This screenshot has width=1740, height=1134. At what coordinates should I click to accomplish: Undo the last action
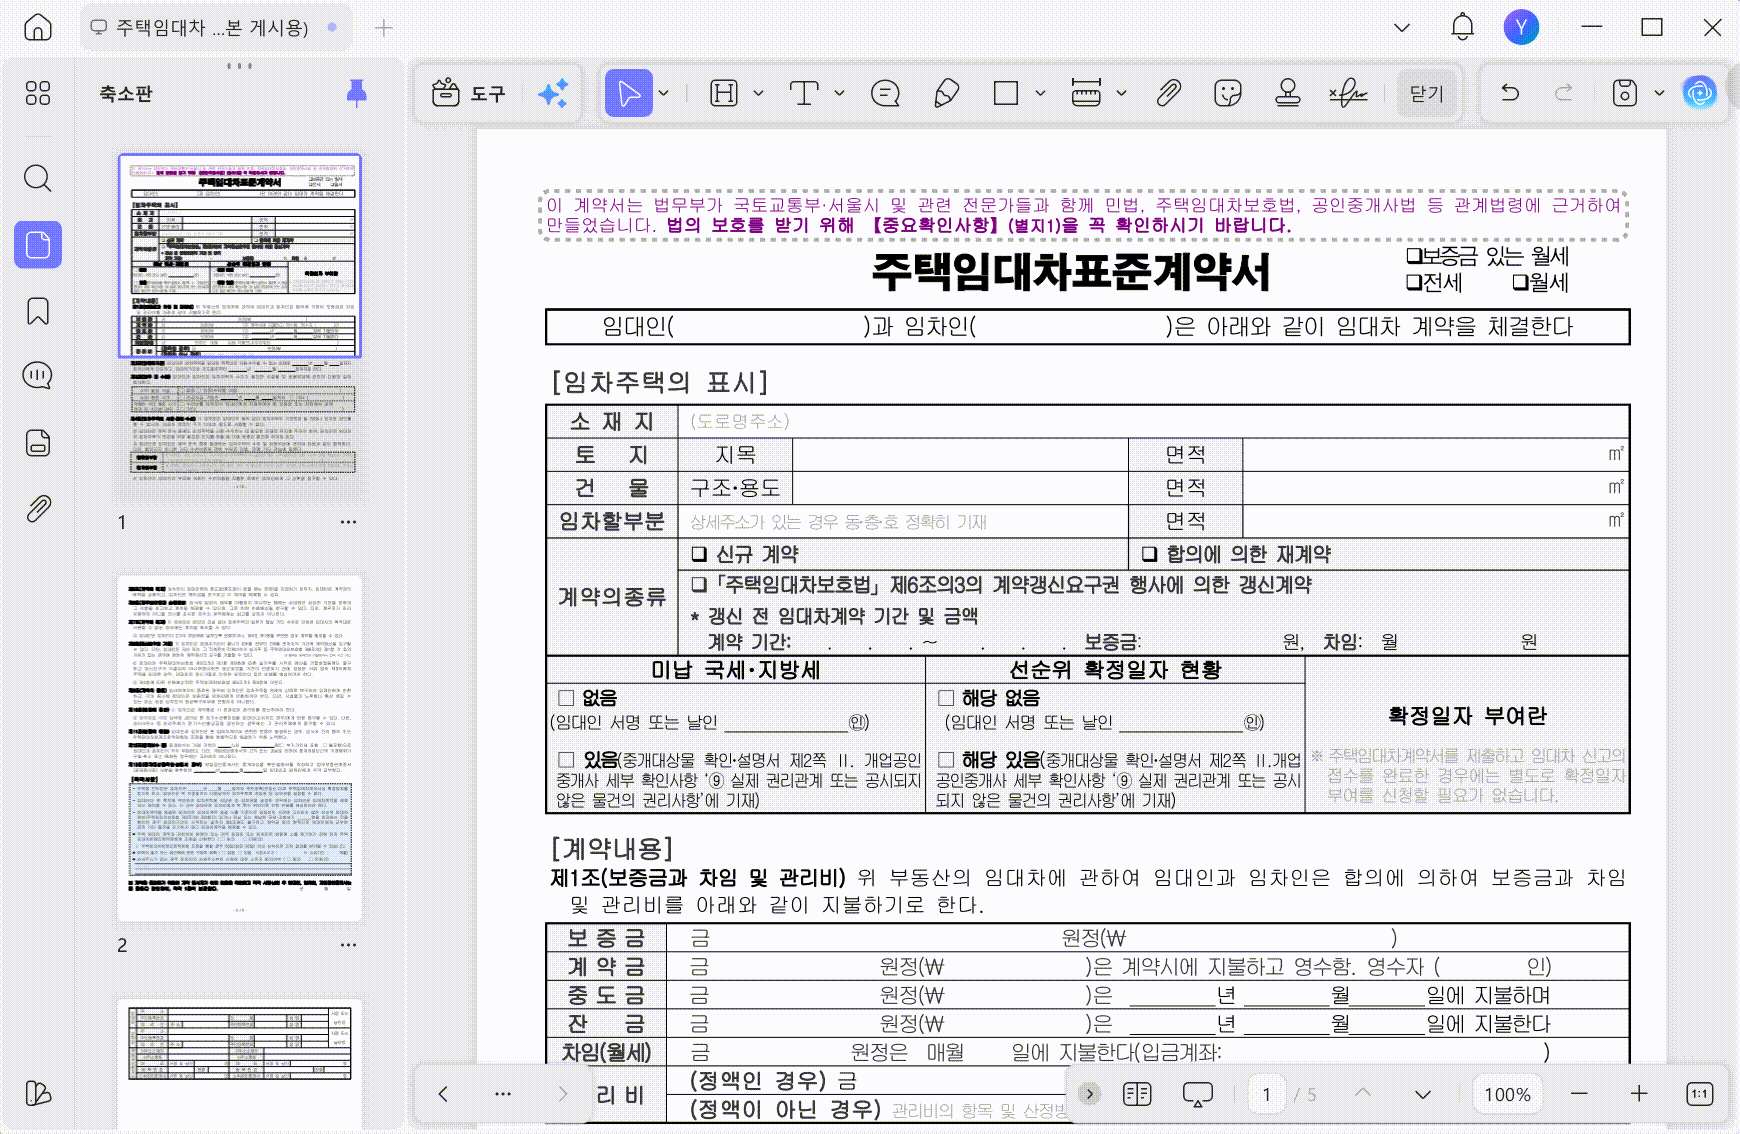pyautogui.click(x=1510, y=93)
